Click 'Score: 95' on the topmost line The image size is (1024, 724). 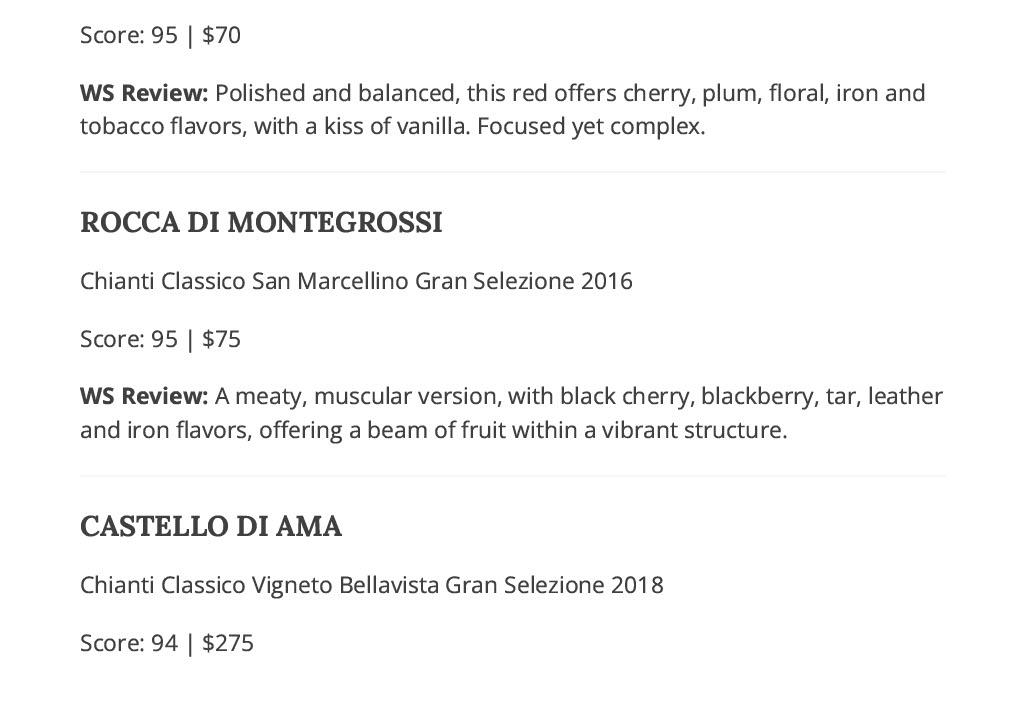click(129, 35)
